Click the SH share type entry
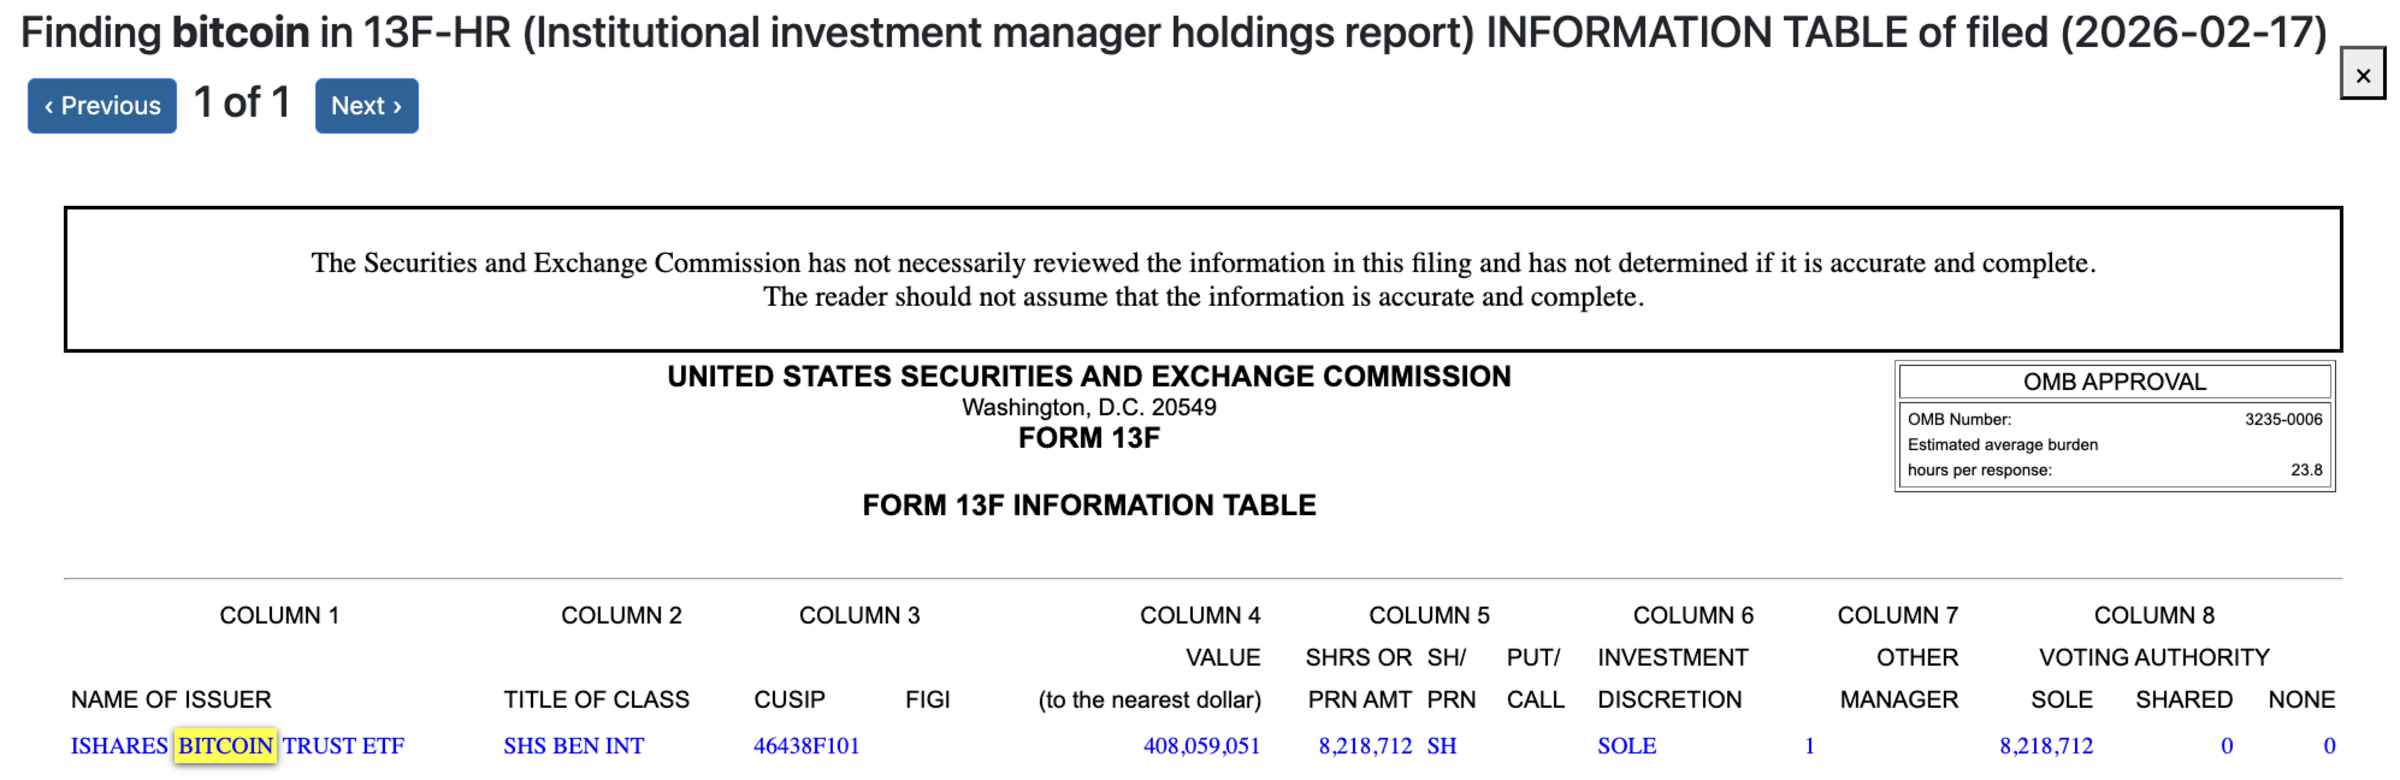Screen dimensions: 2400x780 pyautogui.click(x=1441, y=746)
